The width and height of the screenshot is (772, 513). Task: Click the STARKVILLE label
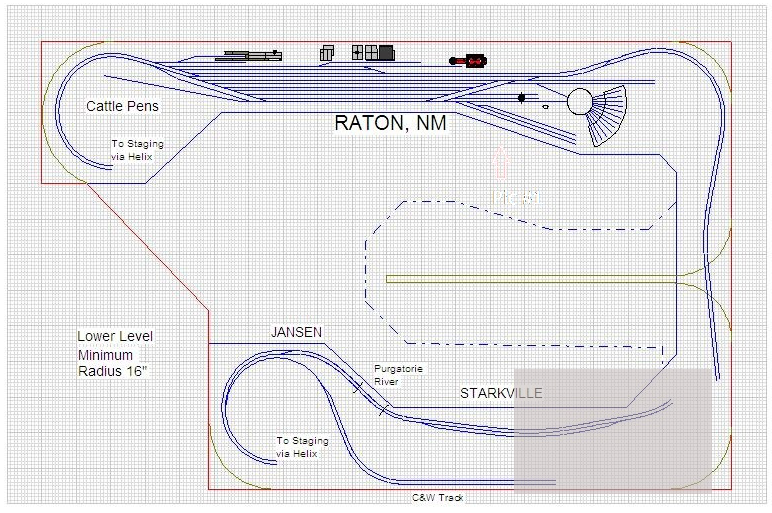(x=500, y=393)
